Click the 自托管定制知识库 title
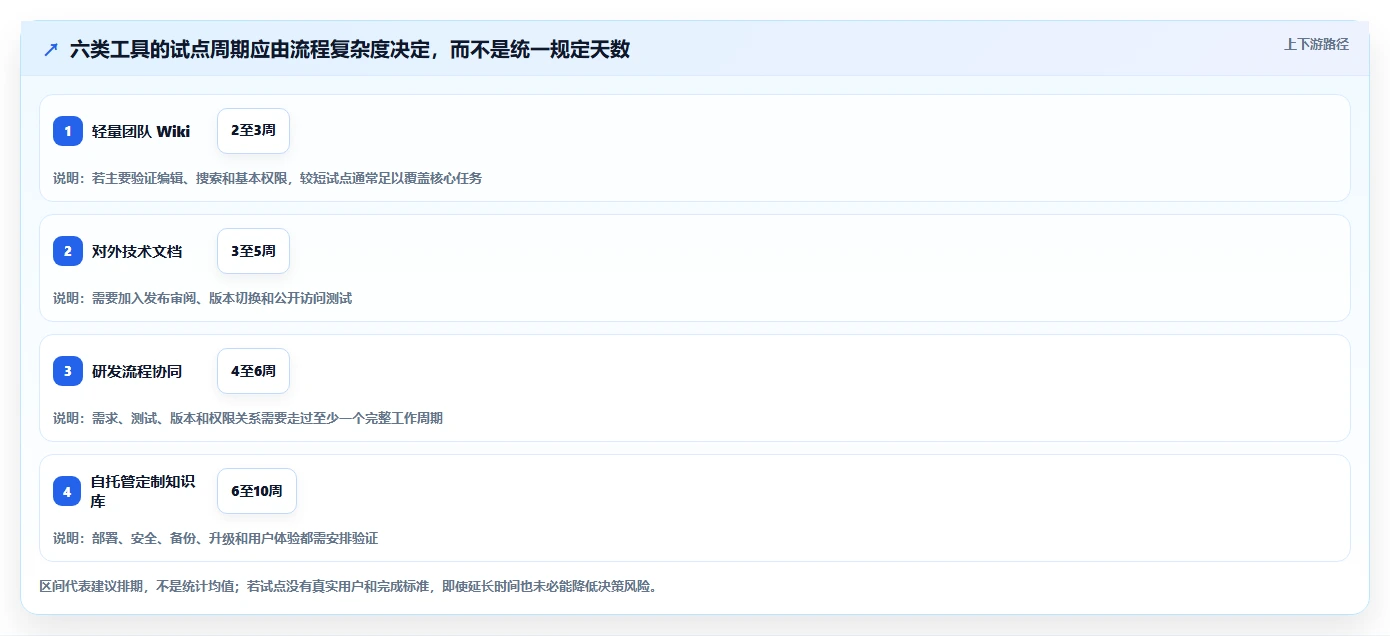 (143, 491)
